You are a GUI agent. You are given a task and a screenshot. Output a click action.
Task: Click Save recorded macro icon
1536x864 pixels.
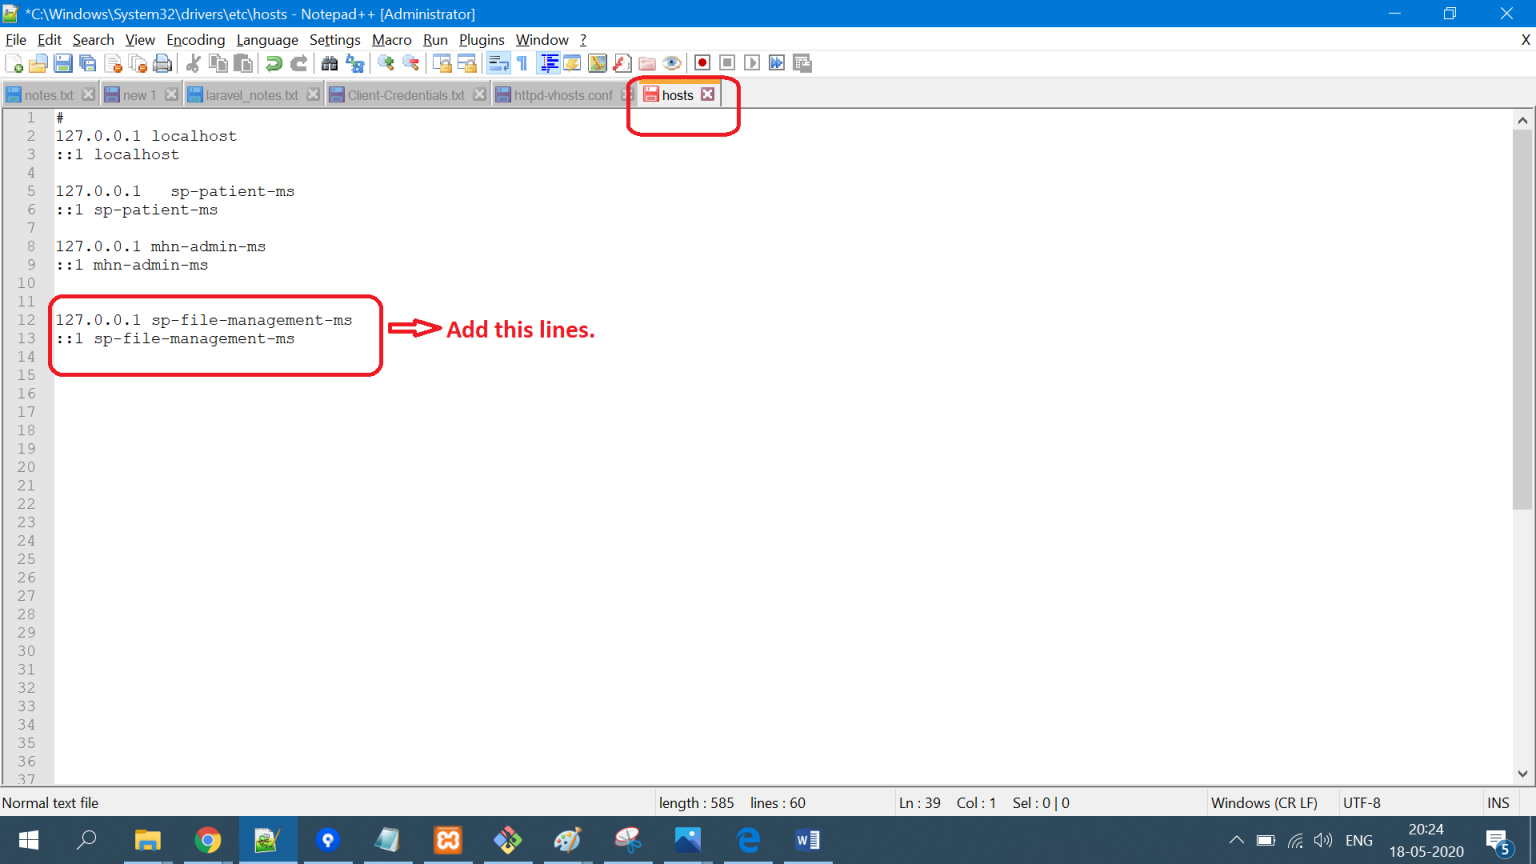802,63
